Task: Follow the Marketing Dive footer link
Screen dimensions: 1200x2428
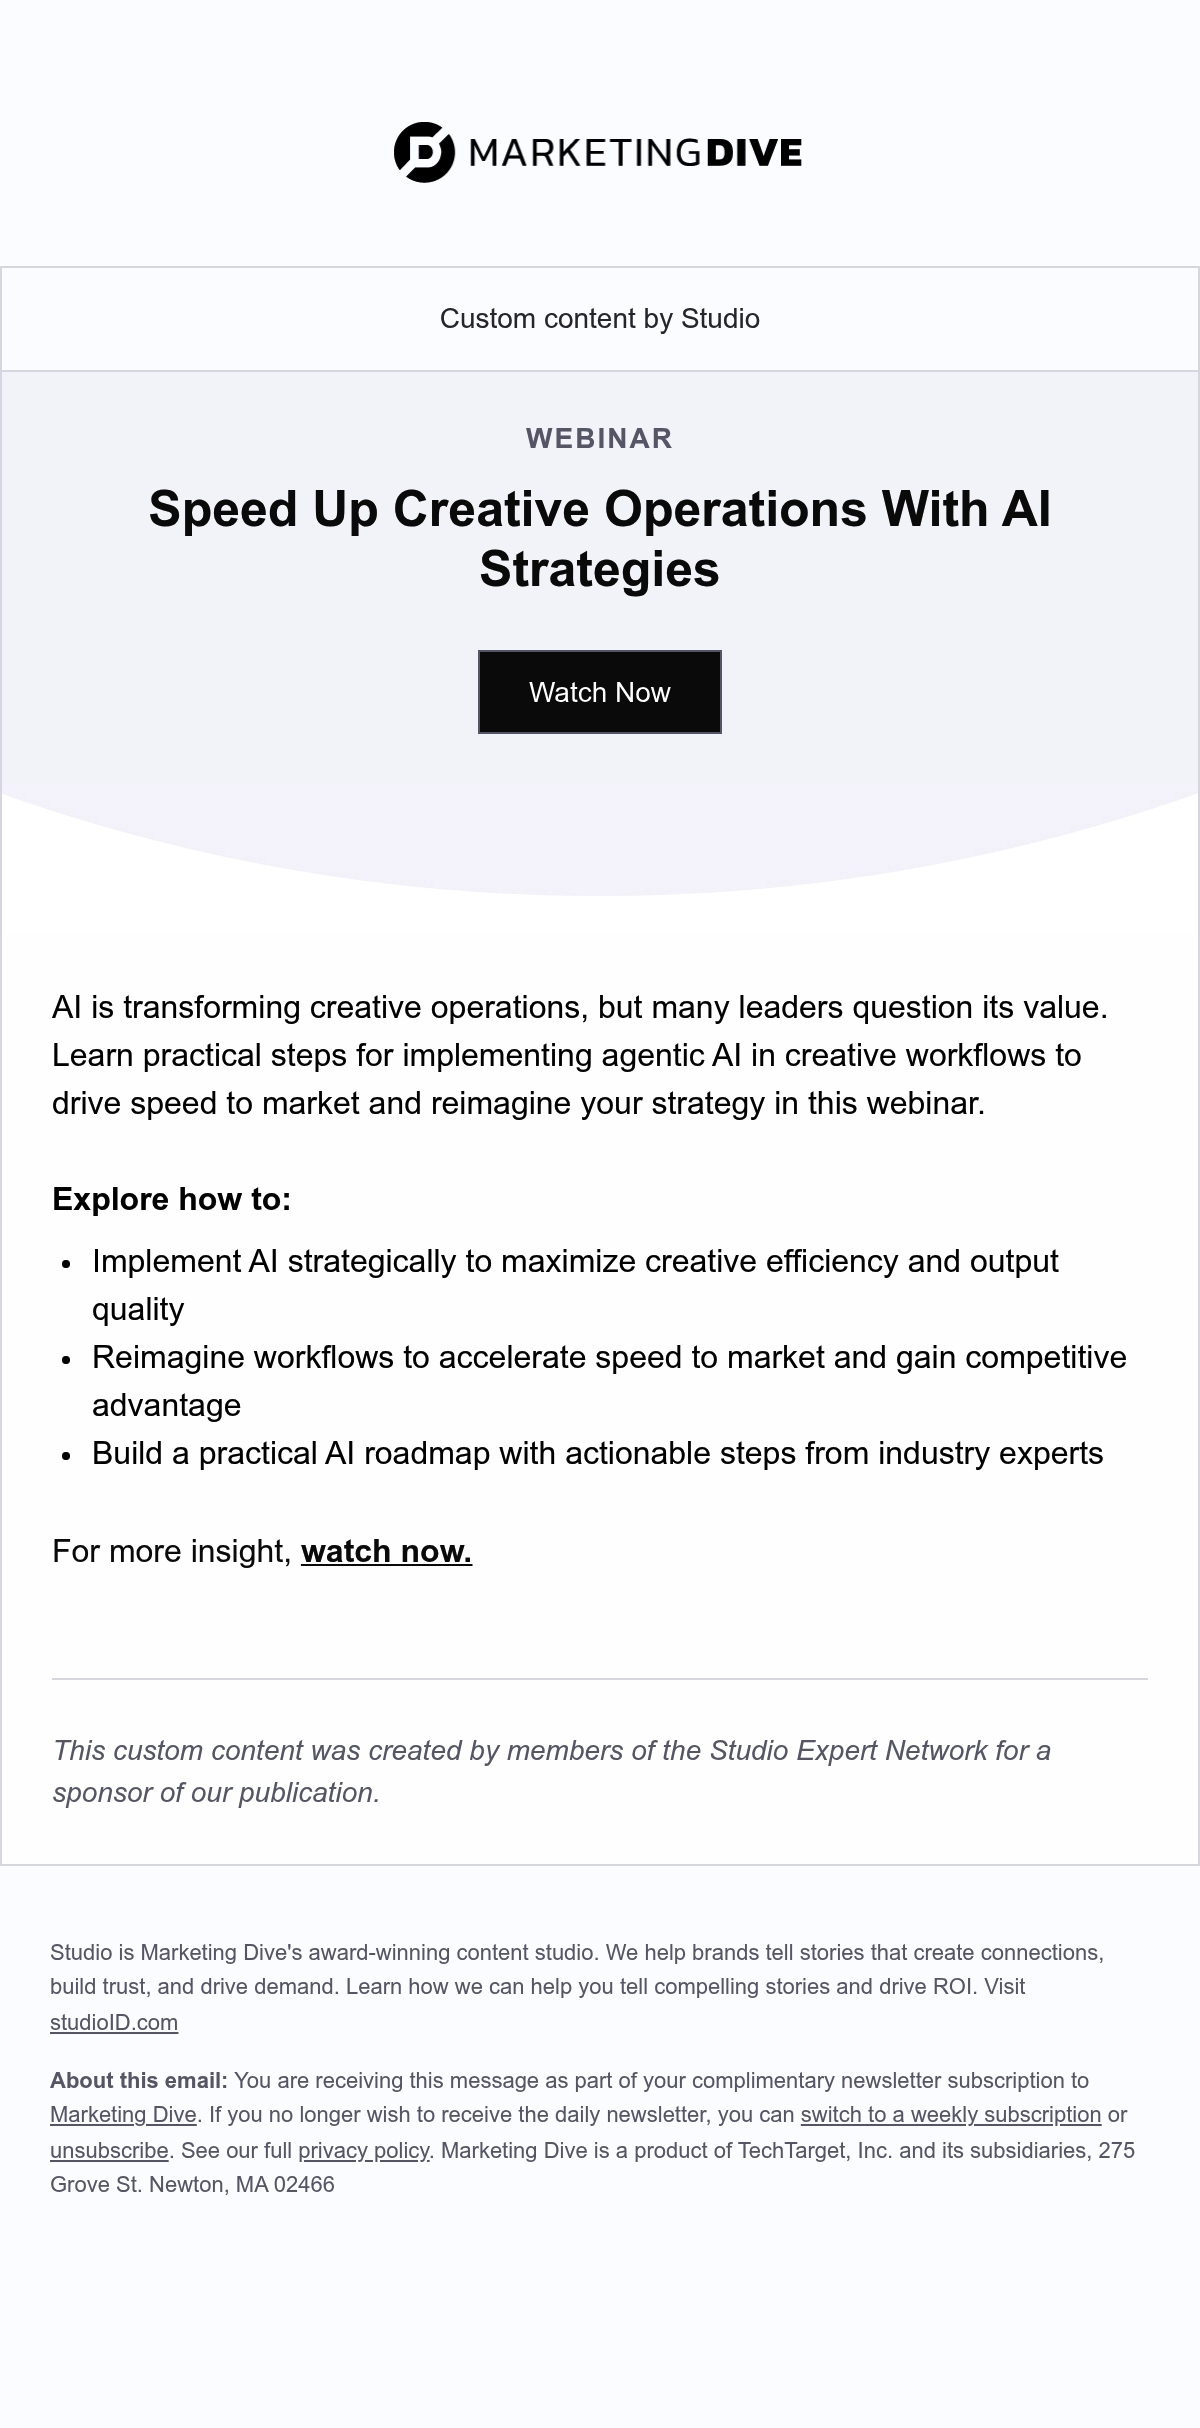Action: coord(123,2114)
